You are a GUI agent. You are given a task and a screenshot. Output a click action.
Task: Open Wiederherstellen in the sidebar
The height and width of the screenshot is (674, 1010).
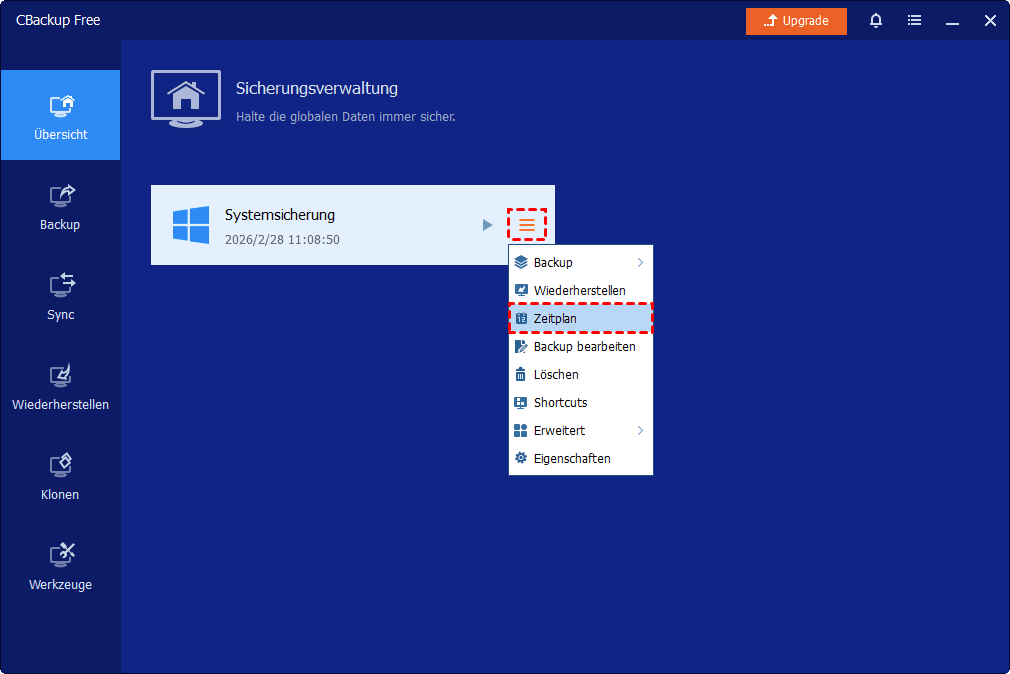(60, 386)
